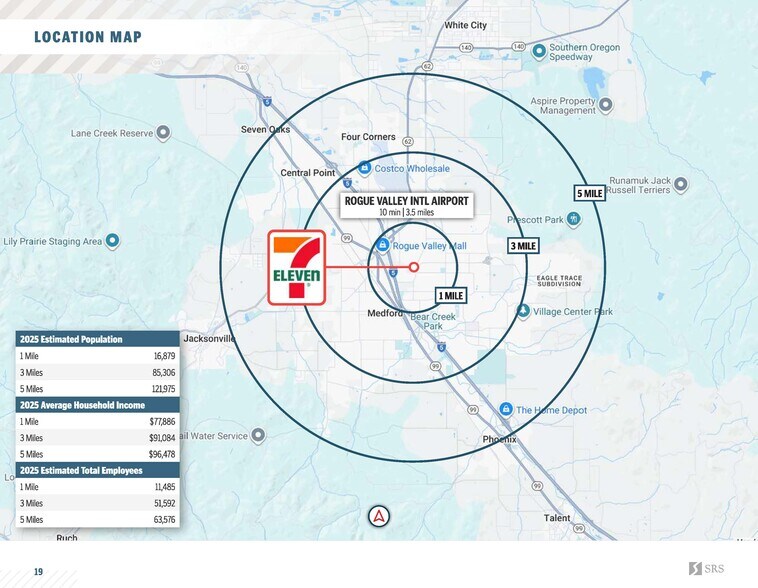Screen dimensions: 758x588
Task: Select the Rogue Valley Mall pin
Action: 382,245
